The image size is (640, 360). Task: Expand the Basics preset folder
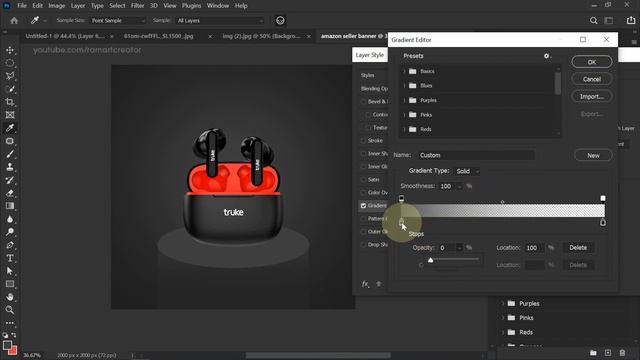tap(404, 71)
